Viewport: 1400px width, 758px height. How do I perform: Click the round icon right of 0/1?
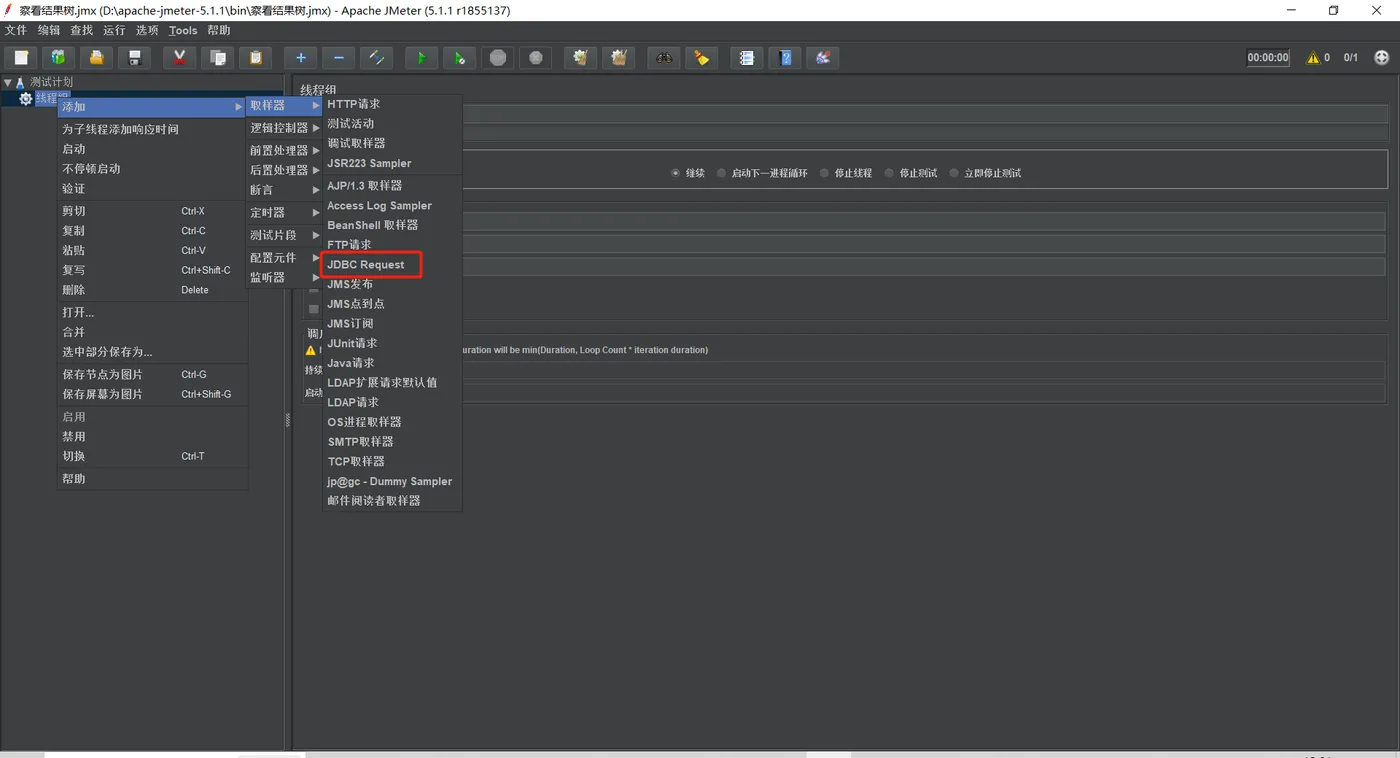[1382, 58]
